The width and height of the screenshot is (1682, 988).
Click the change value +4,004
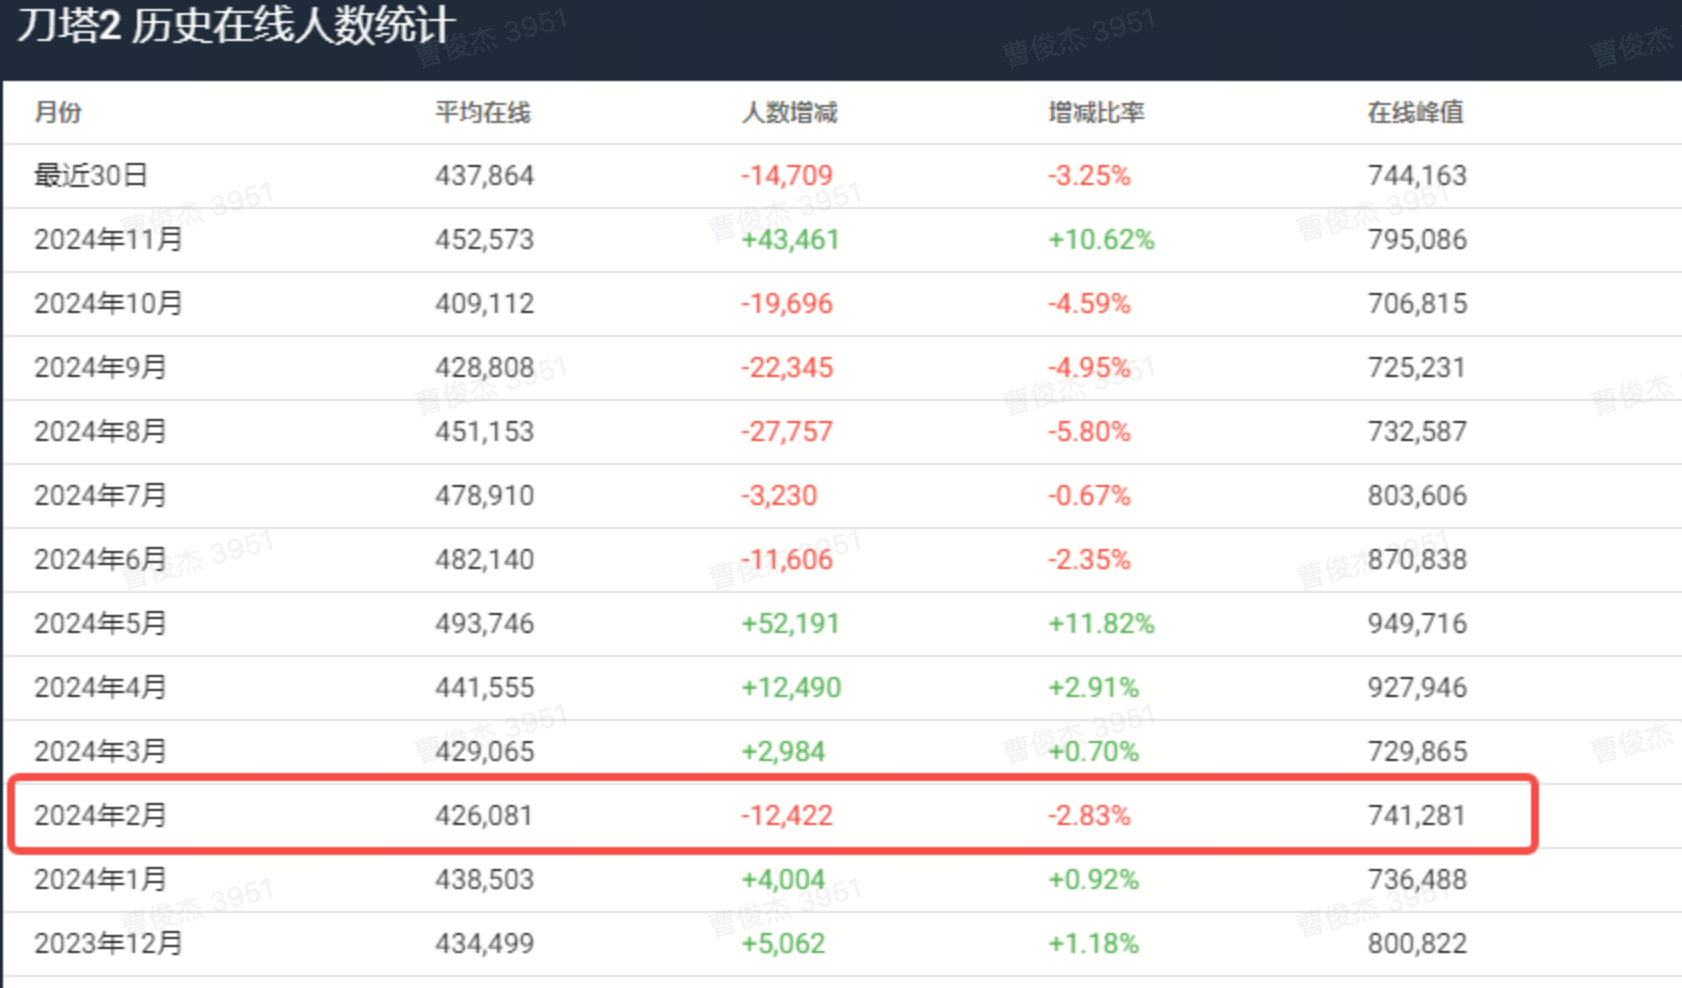(x=783, y=880)
